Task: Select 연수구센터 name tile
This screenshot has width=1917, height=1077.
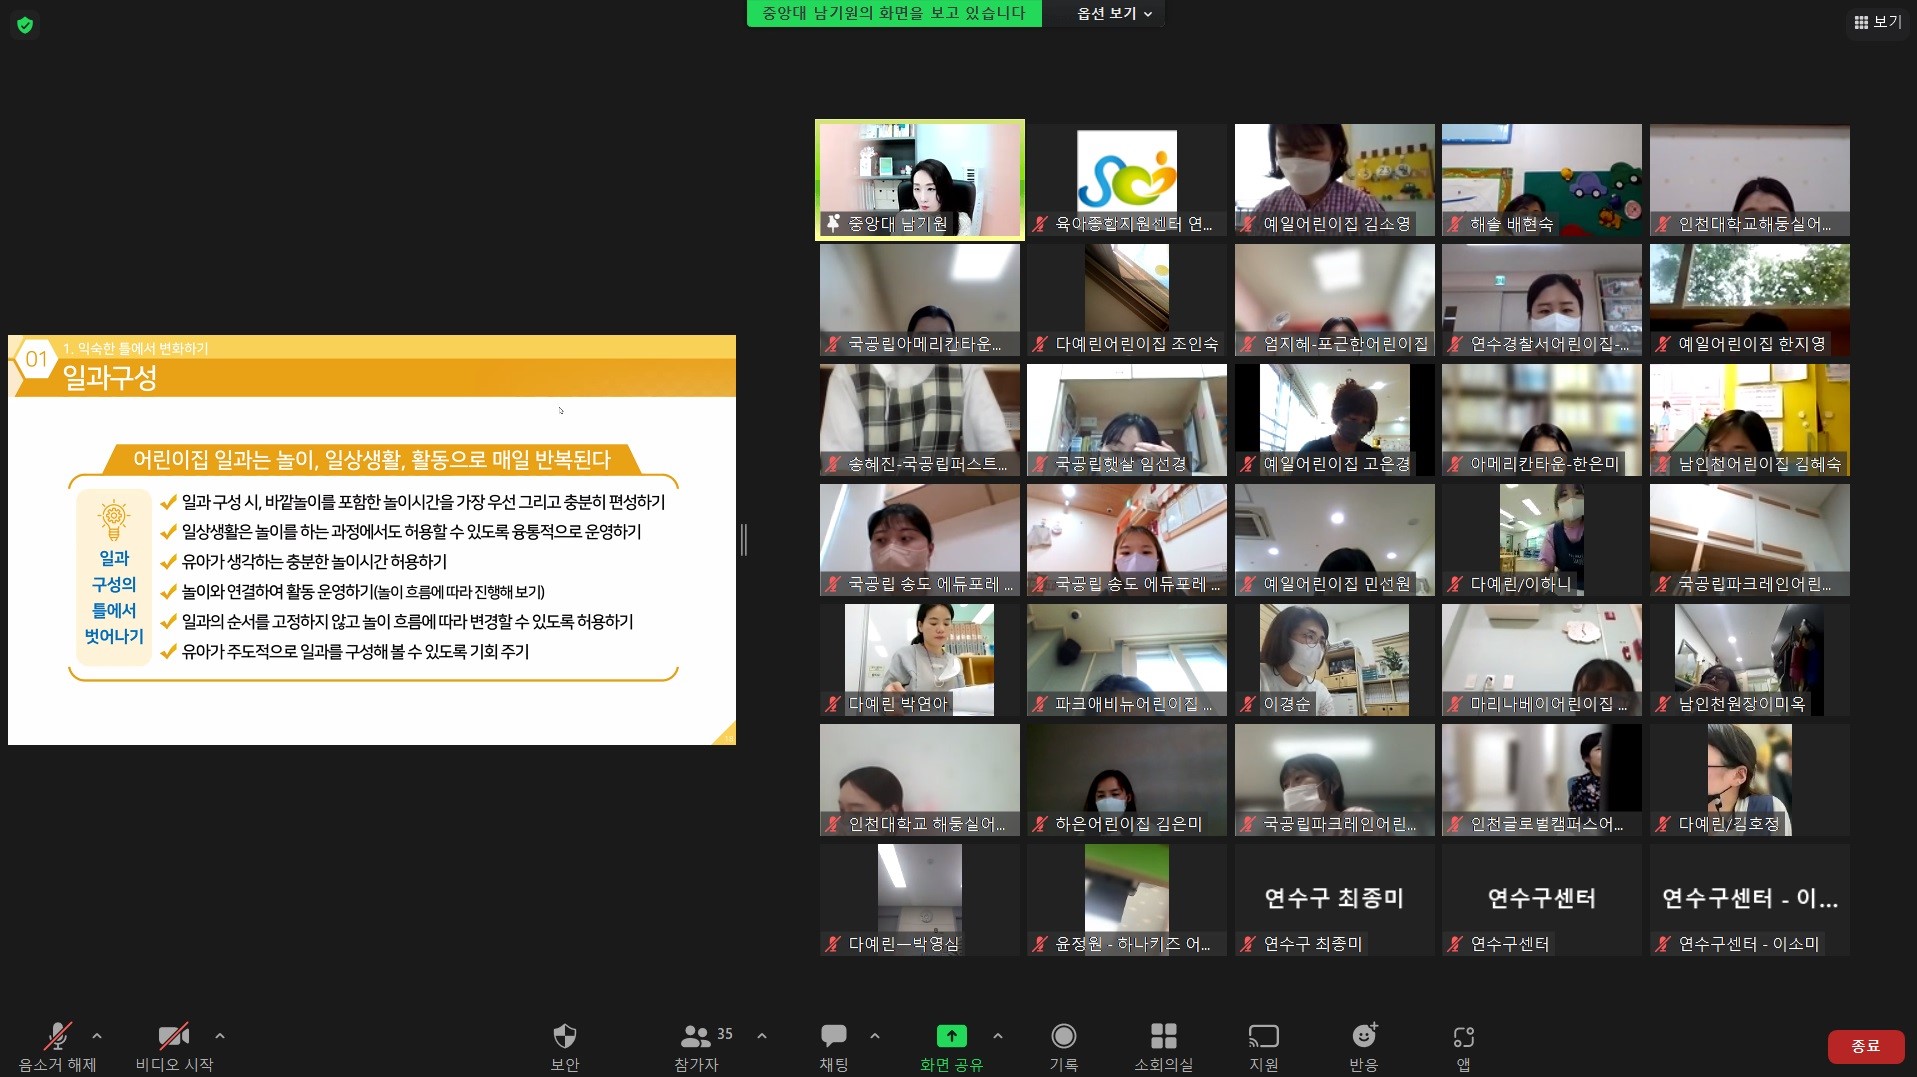Action: point(1542,900)
